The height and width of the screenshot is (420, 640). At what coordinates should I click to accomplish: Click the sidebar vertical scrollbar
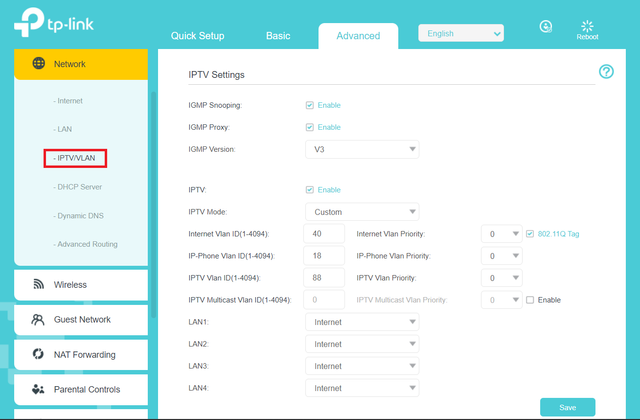point(153,204)
